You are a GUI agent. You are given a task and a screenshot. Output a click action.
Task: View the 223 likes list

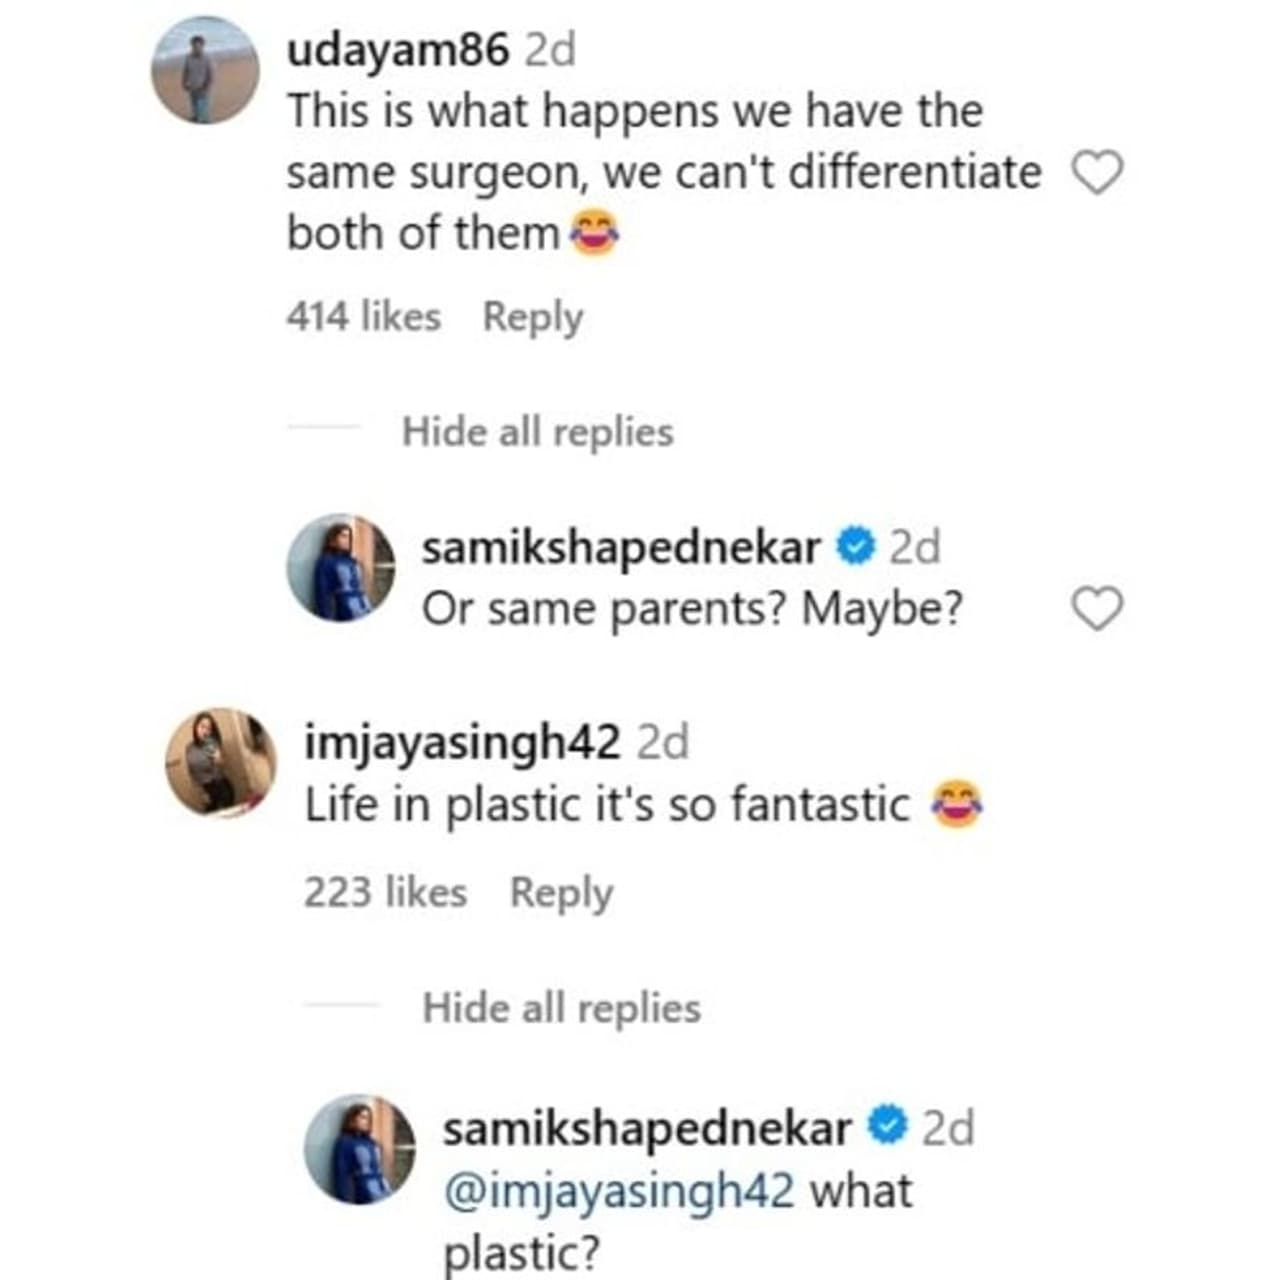tap(385, 892)
